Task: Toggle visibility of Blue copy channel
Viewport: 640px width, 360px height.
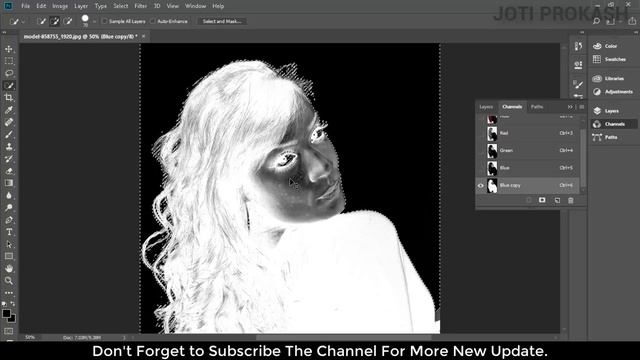Action: [480, 186]
